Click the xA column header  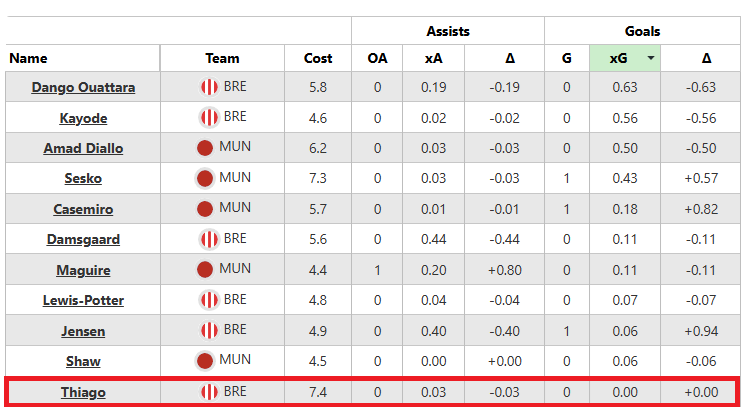tap(433, 58)
